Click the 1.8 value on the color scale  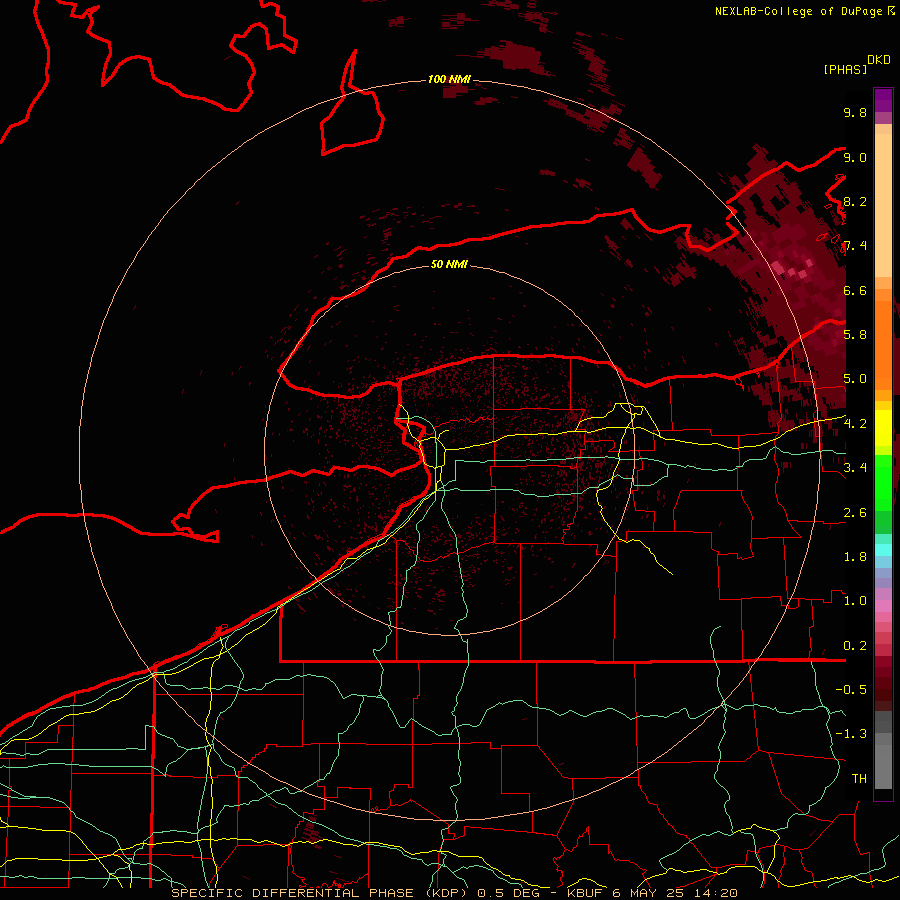[x=855, y=556]
